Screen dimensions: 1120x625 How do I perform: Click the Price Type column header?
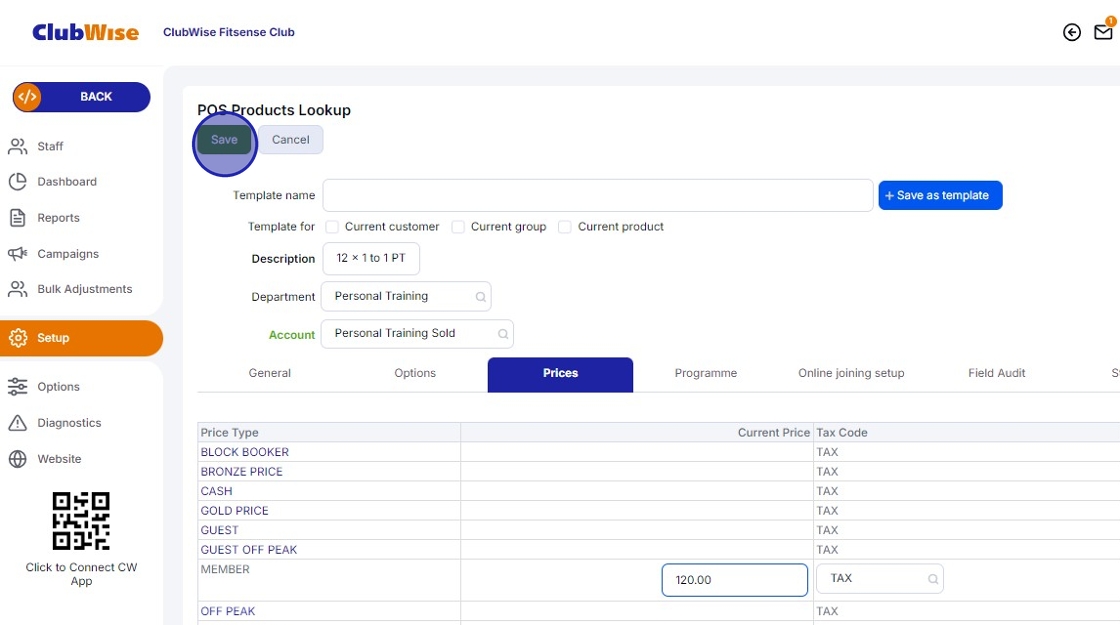[x=229, y=433]
